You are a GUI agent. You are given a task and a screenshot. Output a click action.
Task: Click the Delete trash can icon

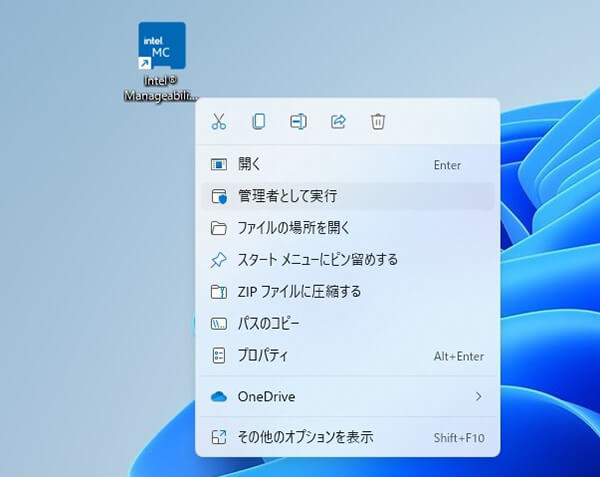point(378,122)
